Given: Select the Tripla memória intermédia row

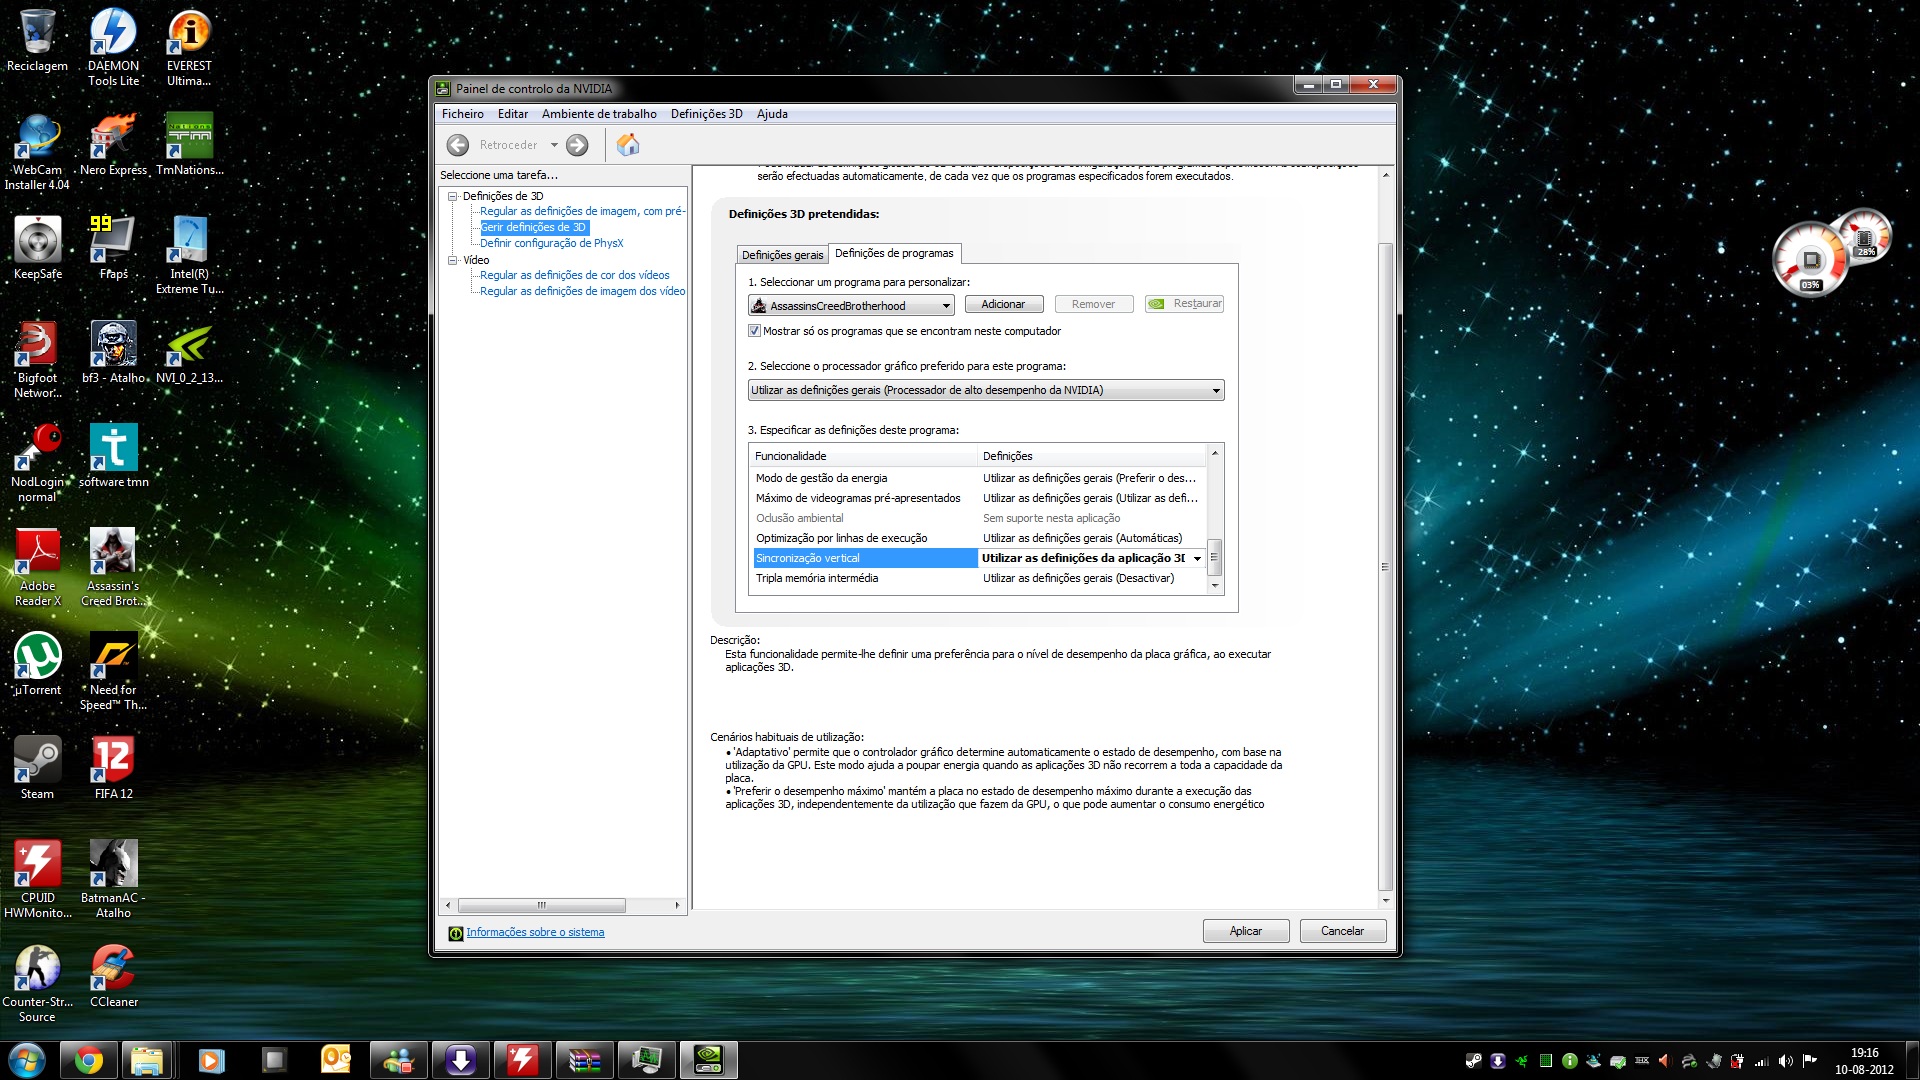Looking at the screenshot, I should (x=980, y=578).
